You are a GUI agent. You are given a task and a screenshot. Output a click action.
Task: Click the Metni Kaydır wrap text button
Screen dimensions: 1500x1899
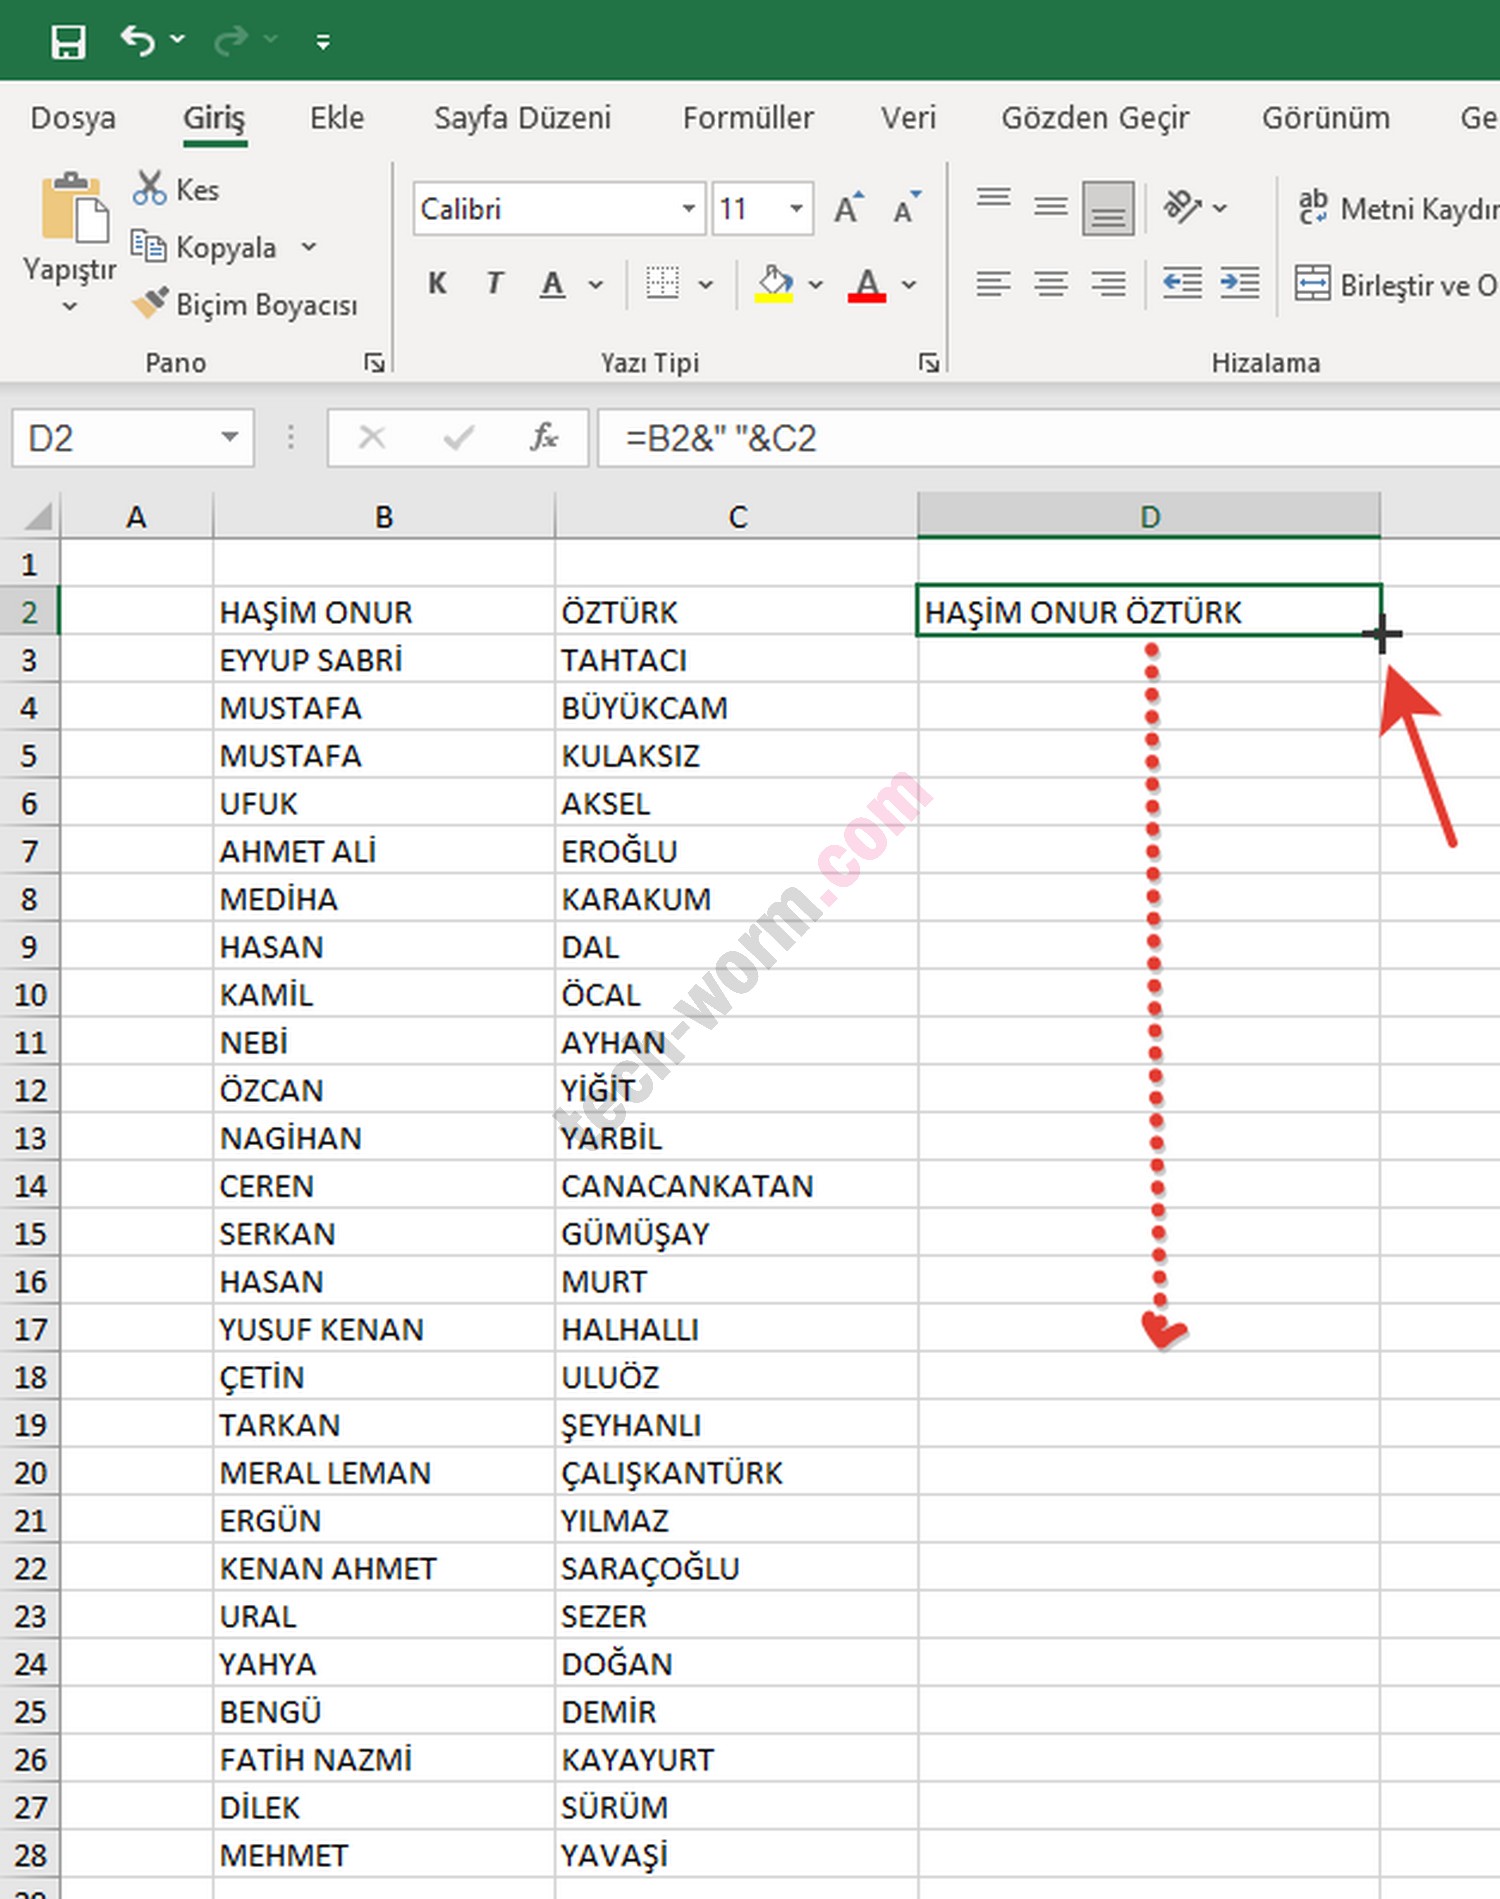coord(1396,209)
